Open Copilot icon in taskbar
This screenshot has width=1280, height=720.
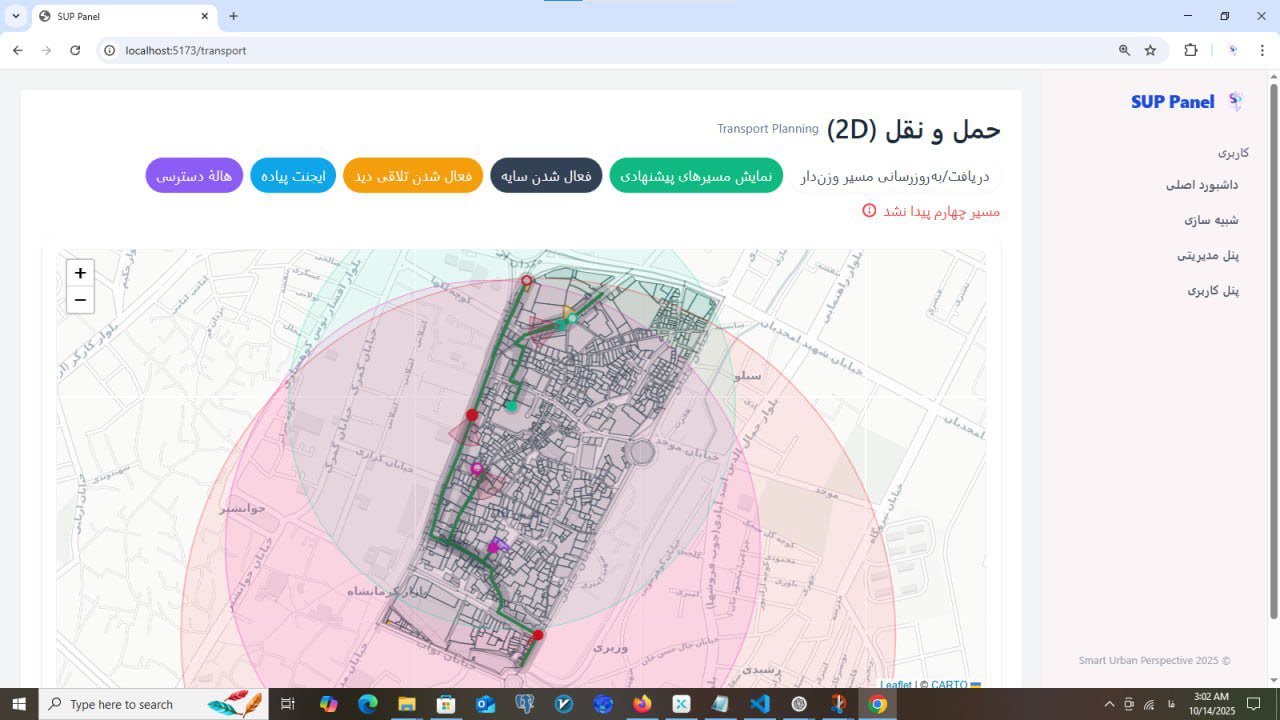[328, 704]
